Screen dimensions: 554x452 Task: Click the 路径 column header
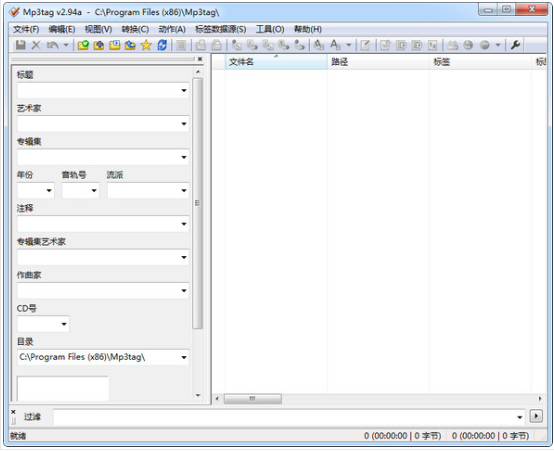tap(378, 62)
